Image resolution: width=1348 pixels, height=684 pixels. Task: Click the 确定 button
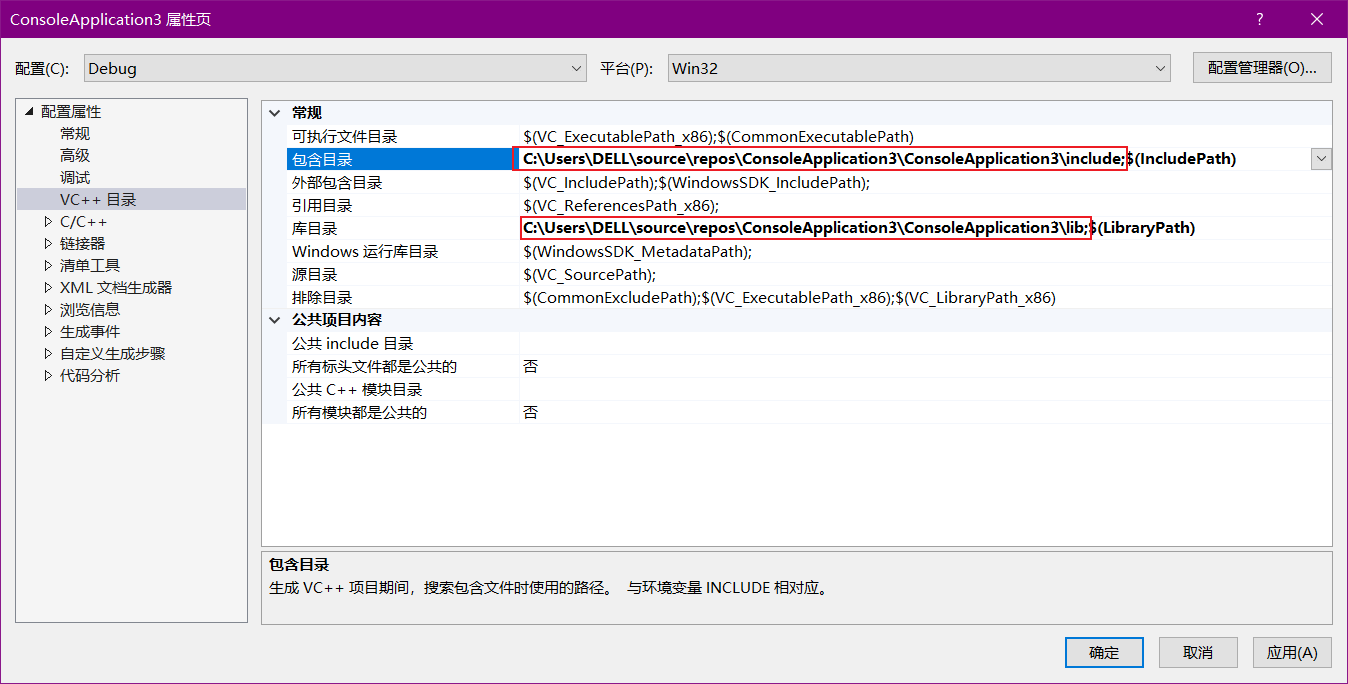tap(1104, 652)
